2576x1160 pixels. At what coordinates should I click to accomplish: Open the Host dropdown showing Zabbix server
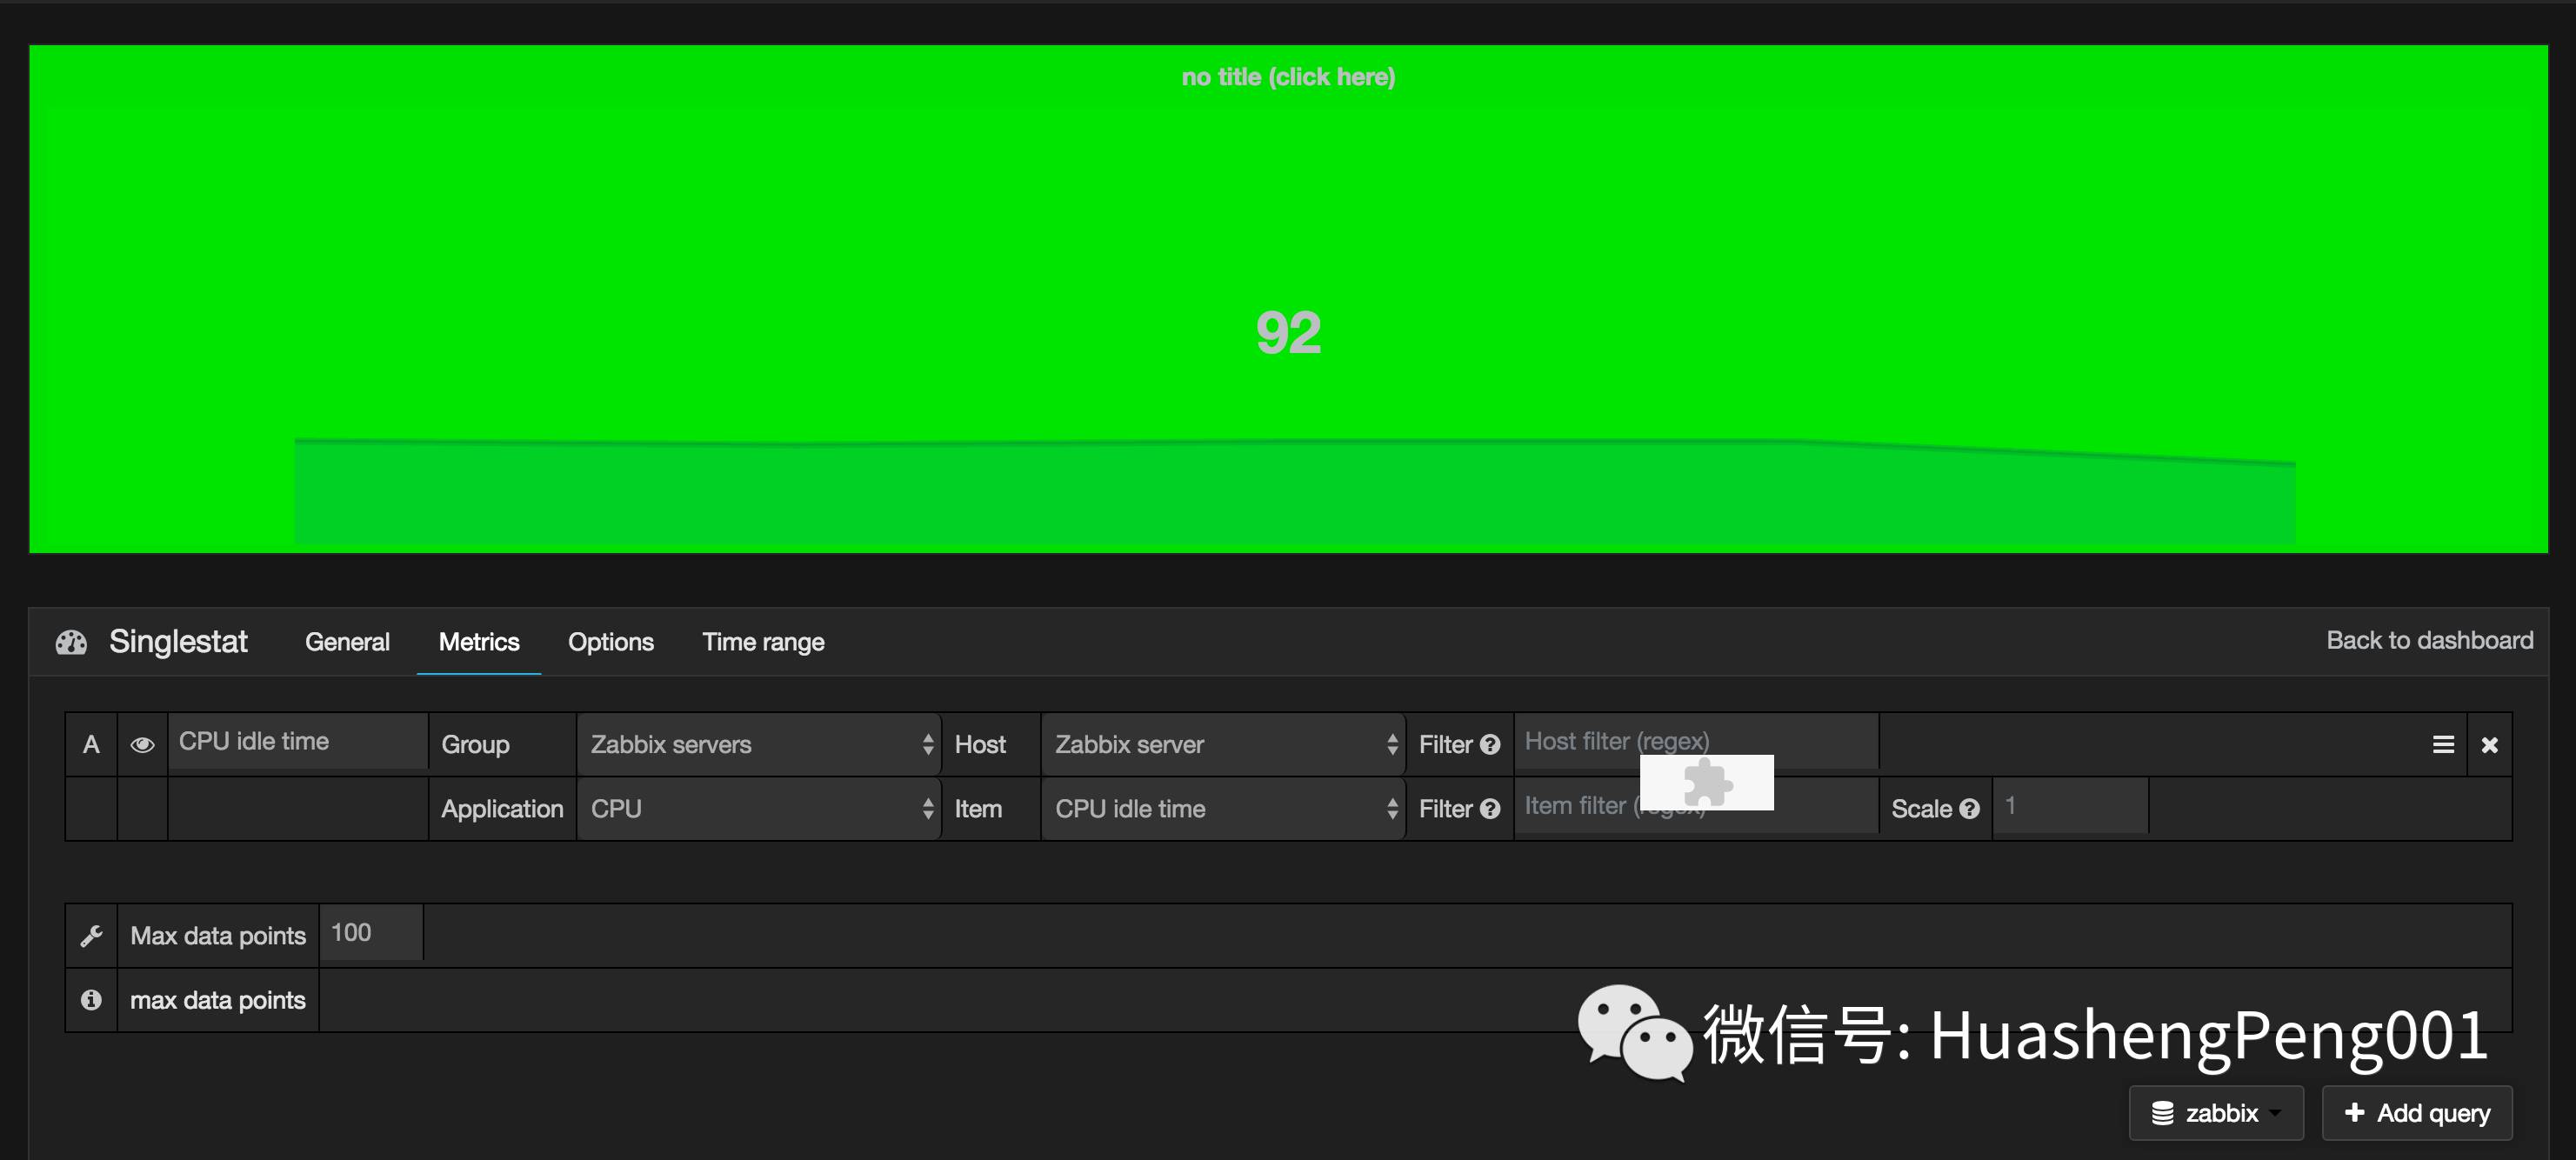1224,745
